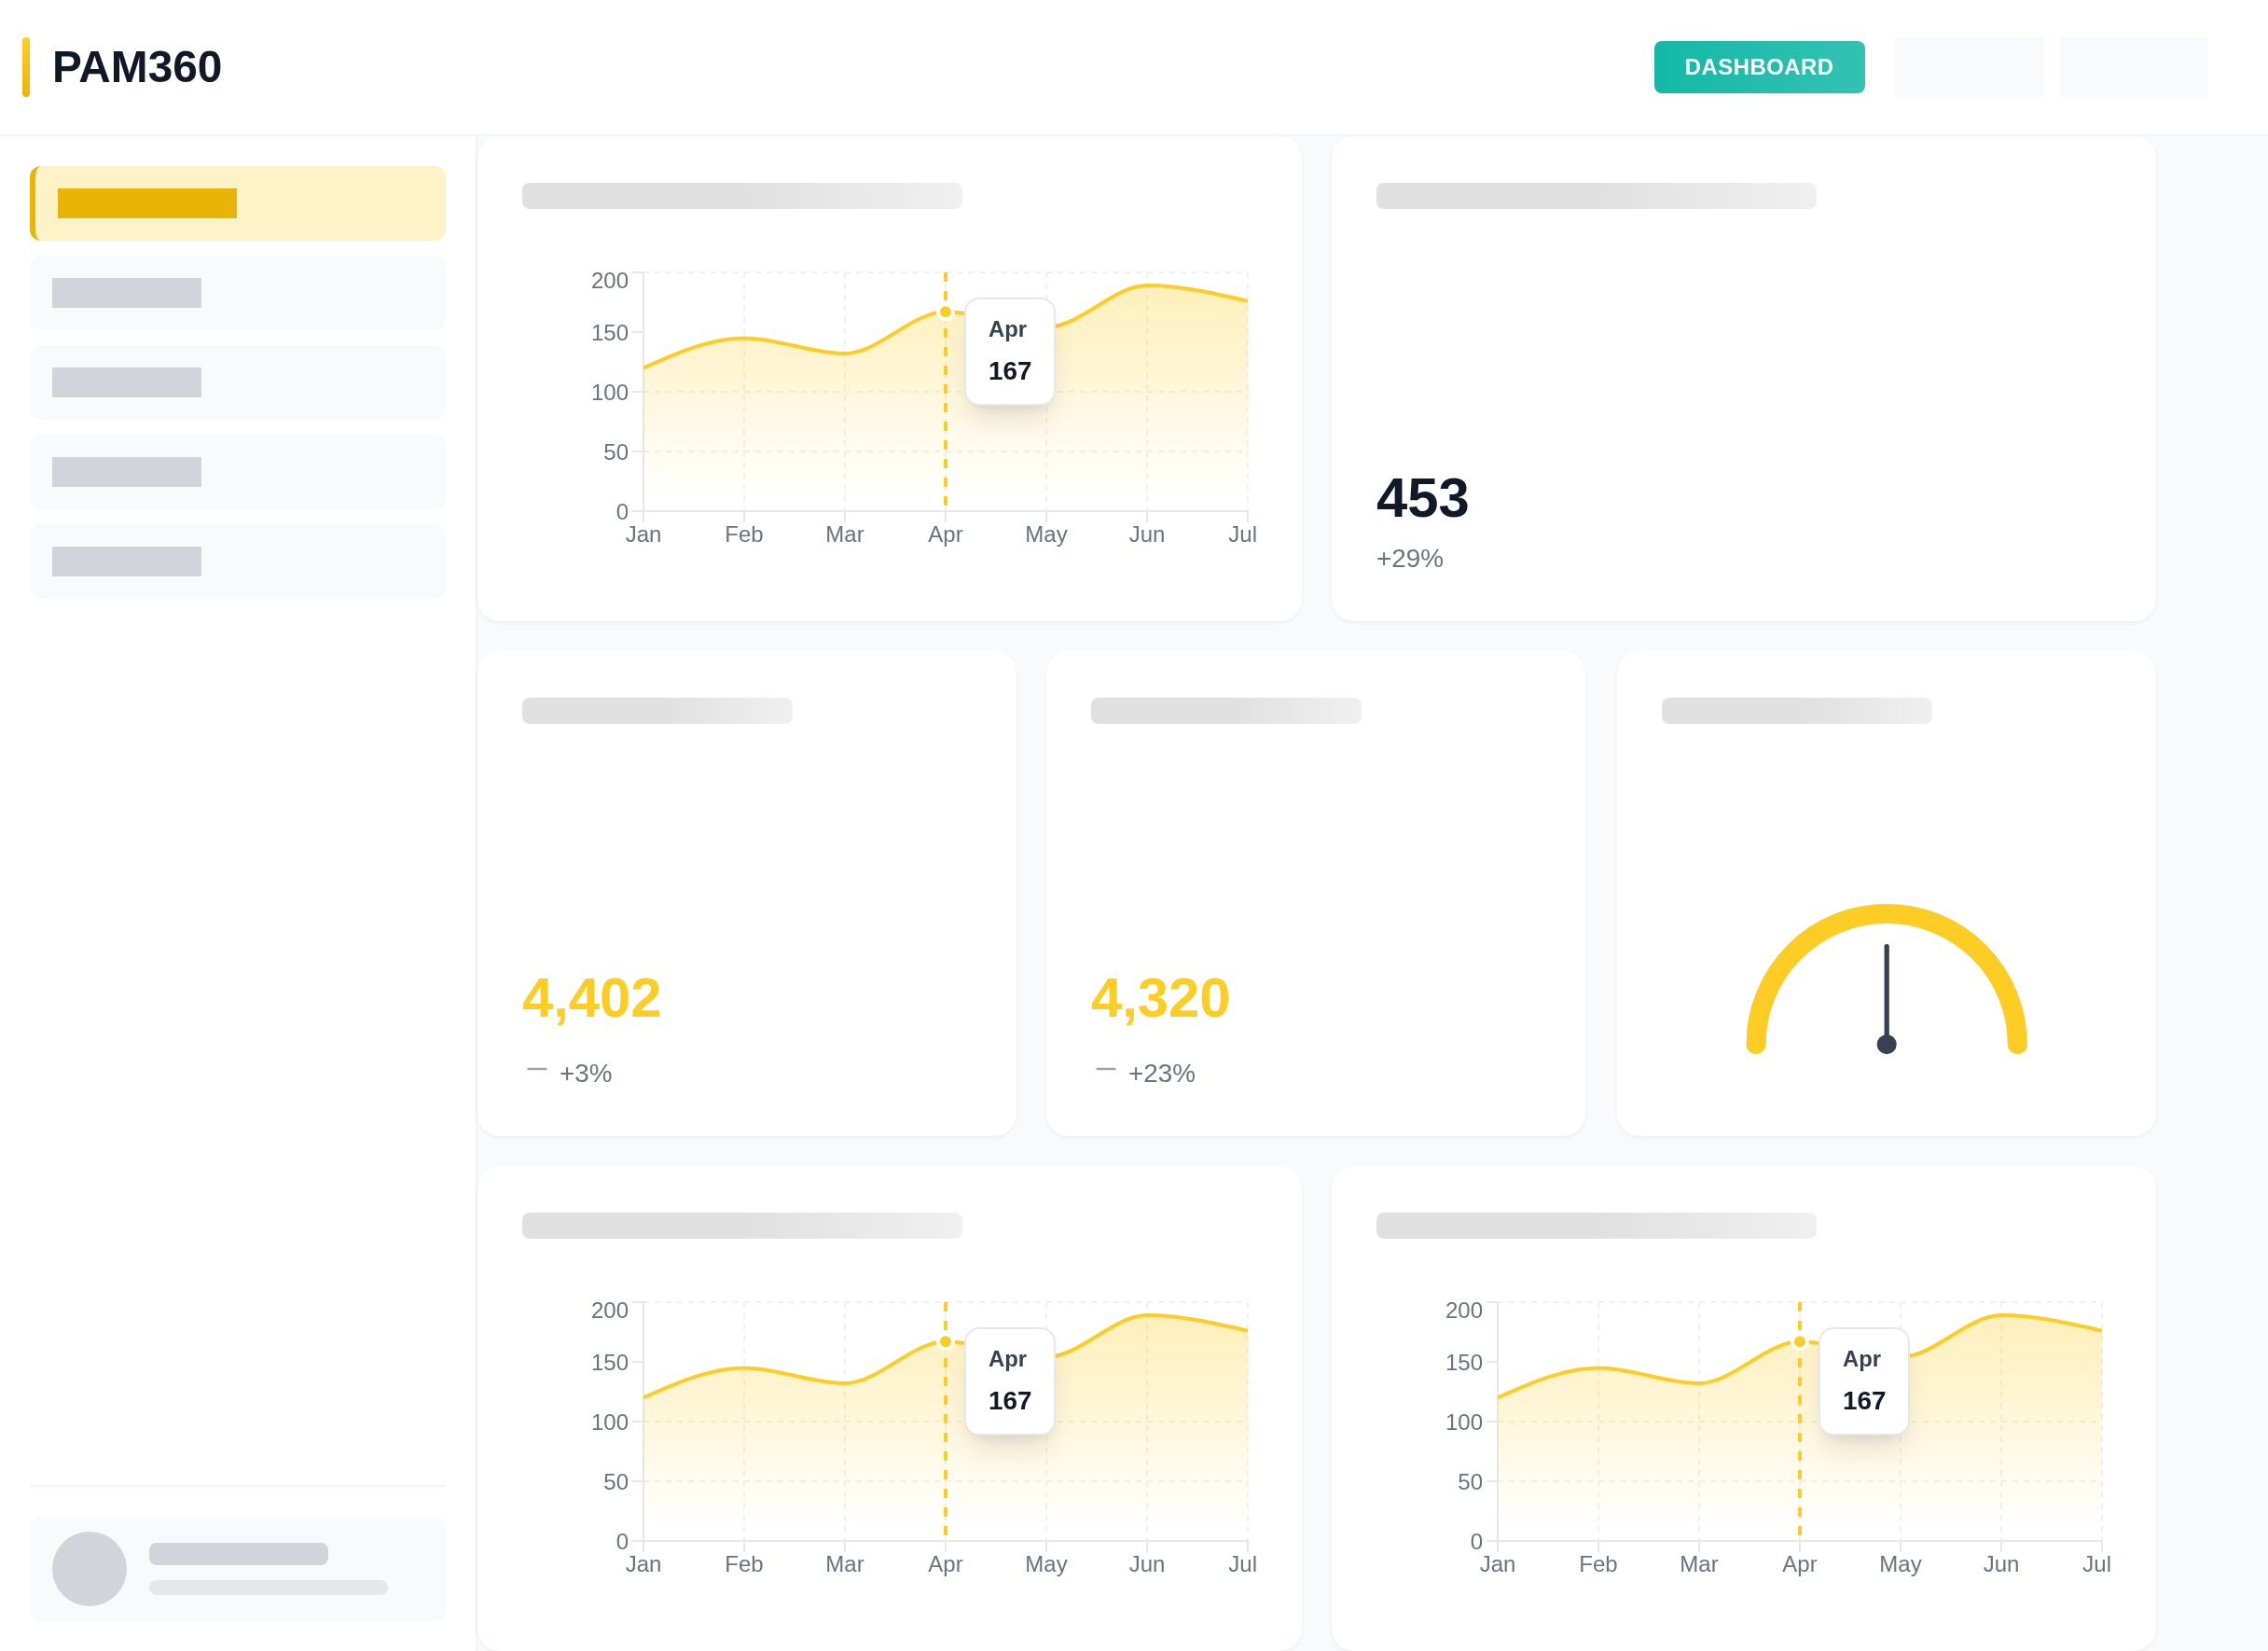Click the user profile card in sidebar
This screenshot has height=1651, width=2268.
[238, 1568]
